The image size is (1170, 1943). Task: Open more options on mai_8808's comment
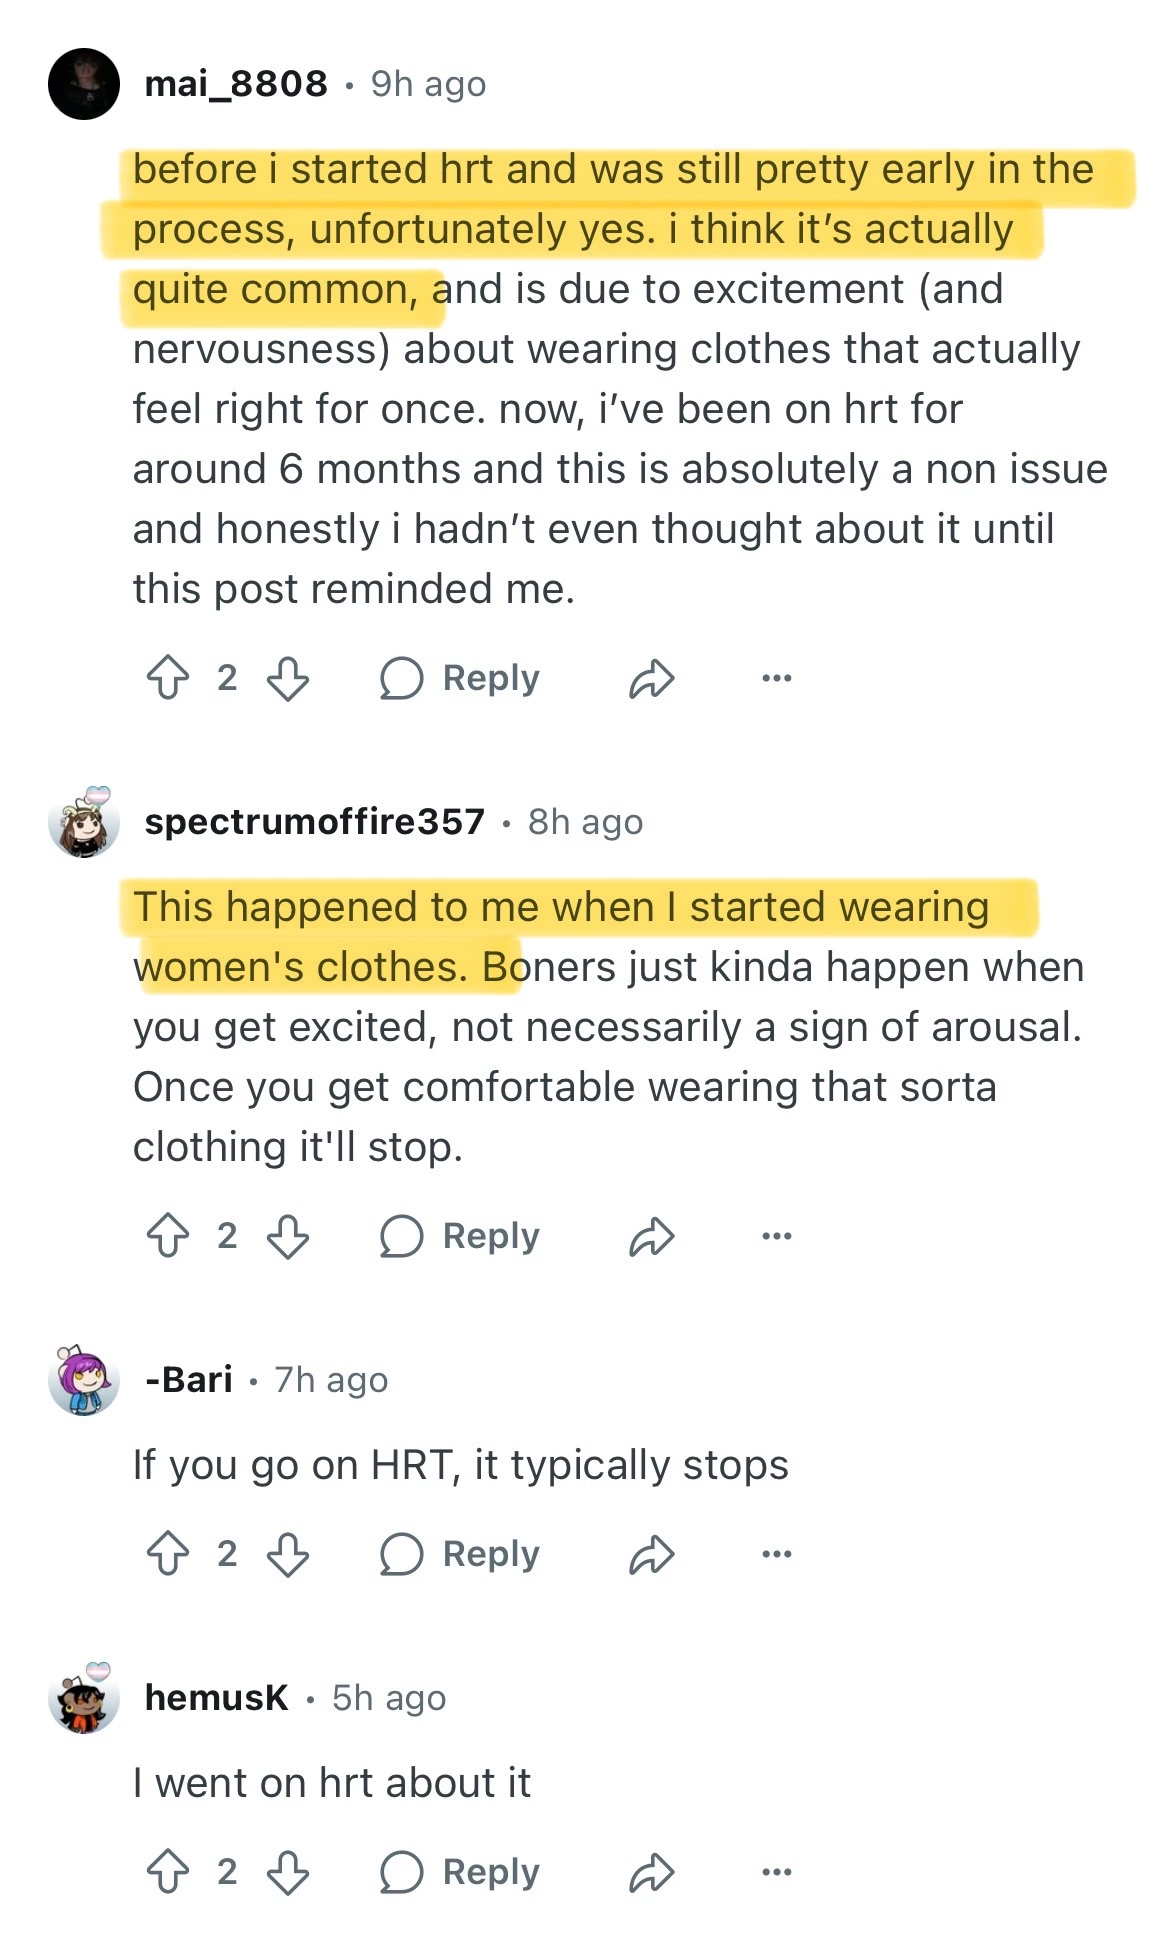pyautogui.click(x=776, y=678)
